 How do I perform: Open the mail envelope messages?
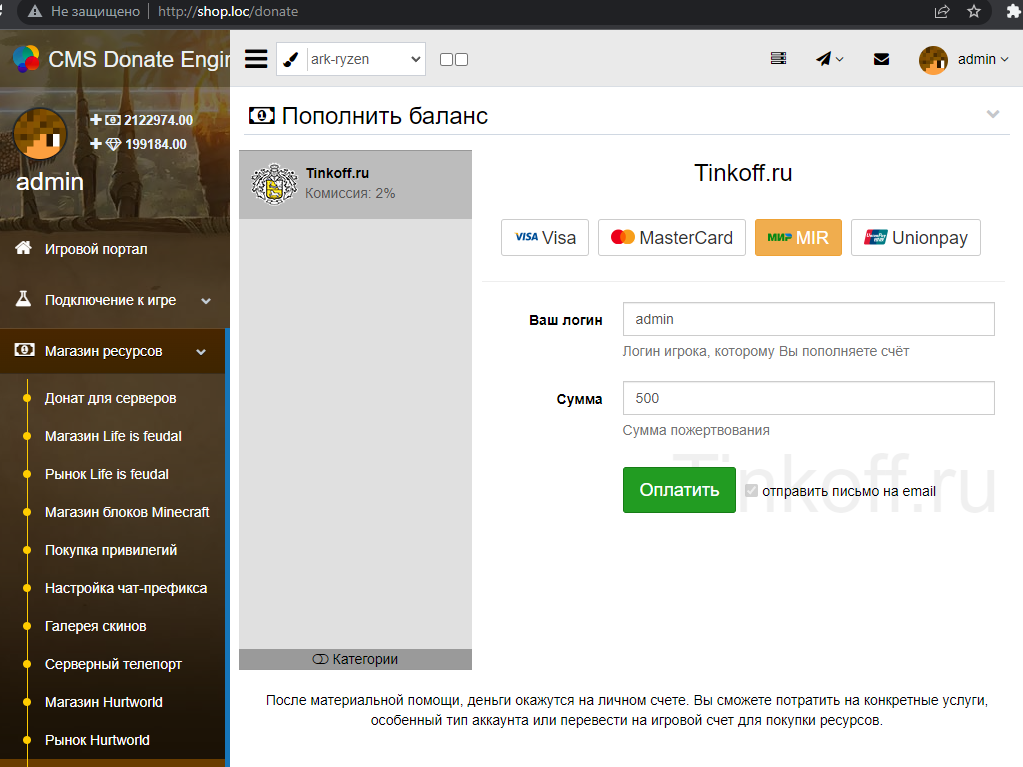881,59
